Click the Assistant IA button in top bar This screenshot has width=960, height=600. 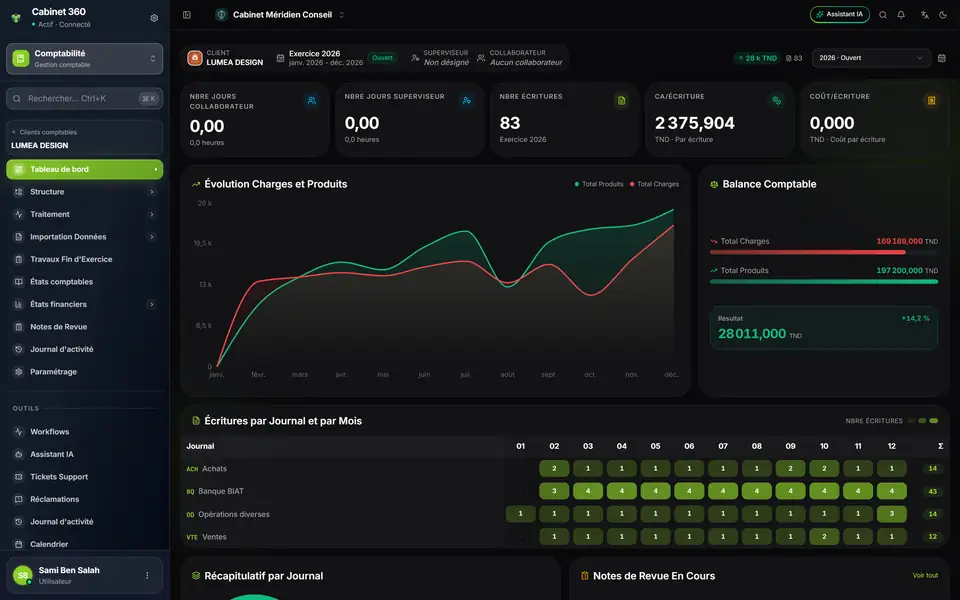coord(839,15)
